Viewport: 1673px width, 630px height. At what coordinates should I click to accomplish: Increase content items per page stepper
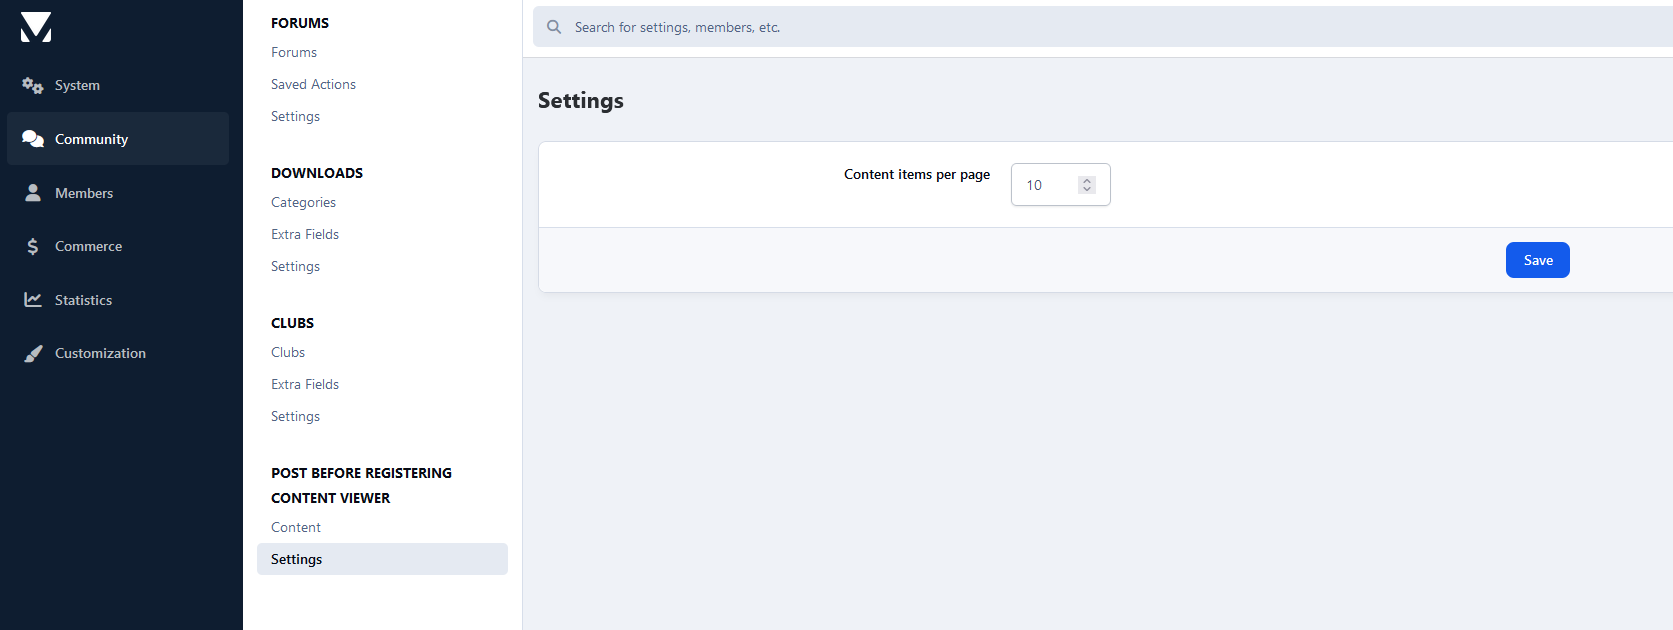pyautogui.click(x=1087, y=181)
